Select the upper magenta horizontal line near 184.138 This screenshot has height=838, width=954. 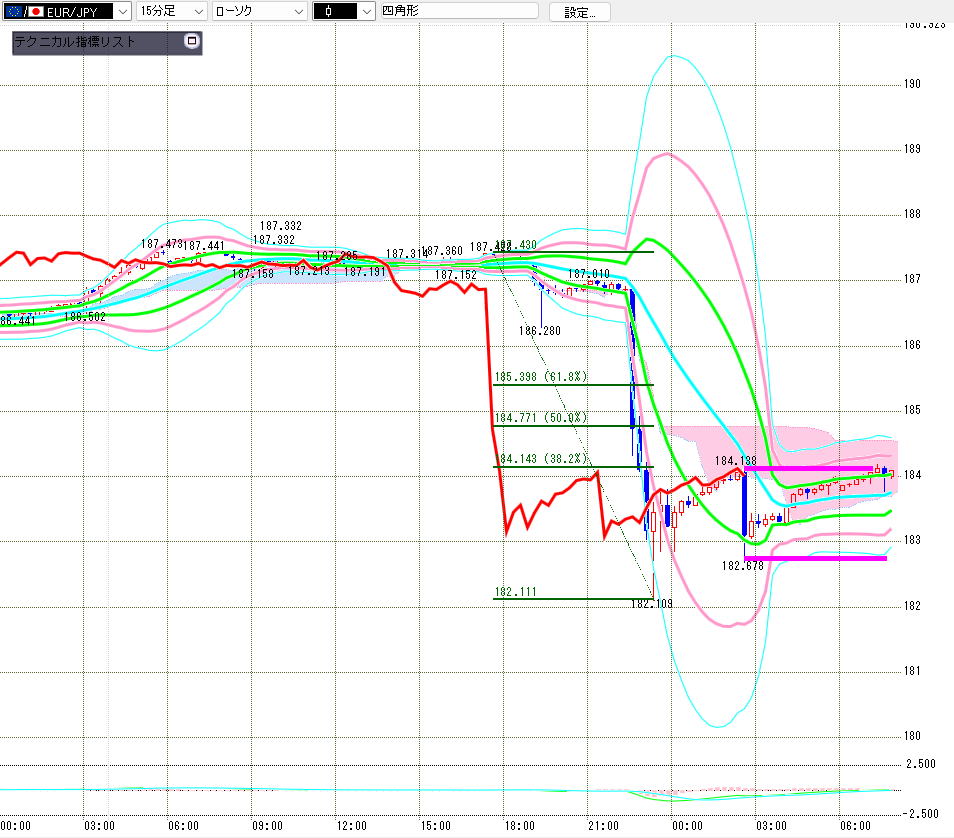pyautogui.click(x=809, y=469)
